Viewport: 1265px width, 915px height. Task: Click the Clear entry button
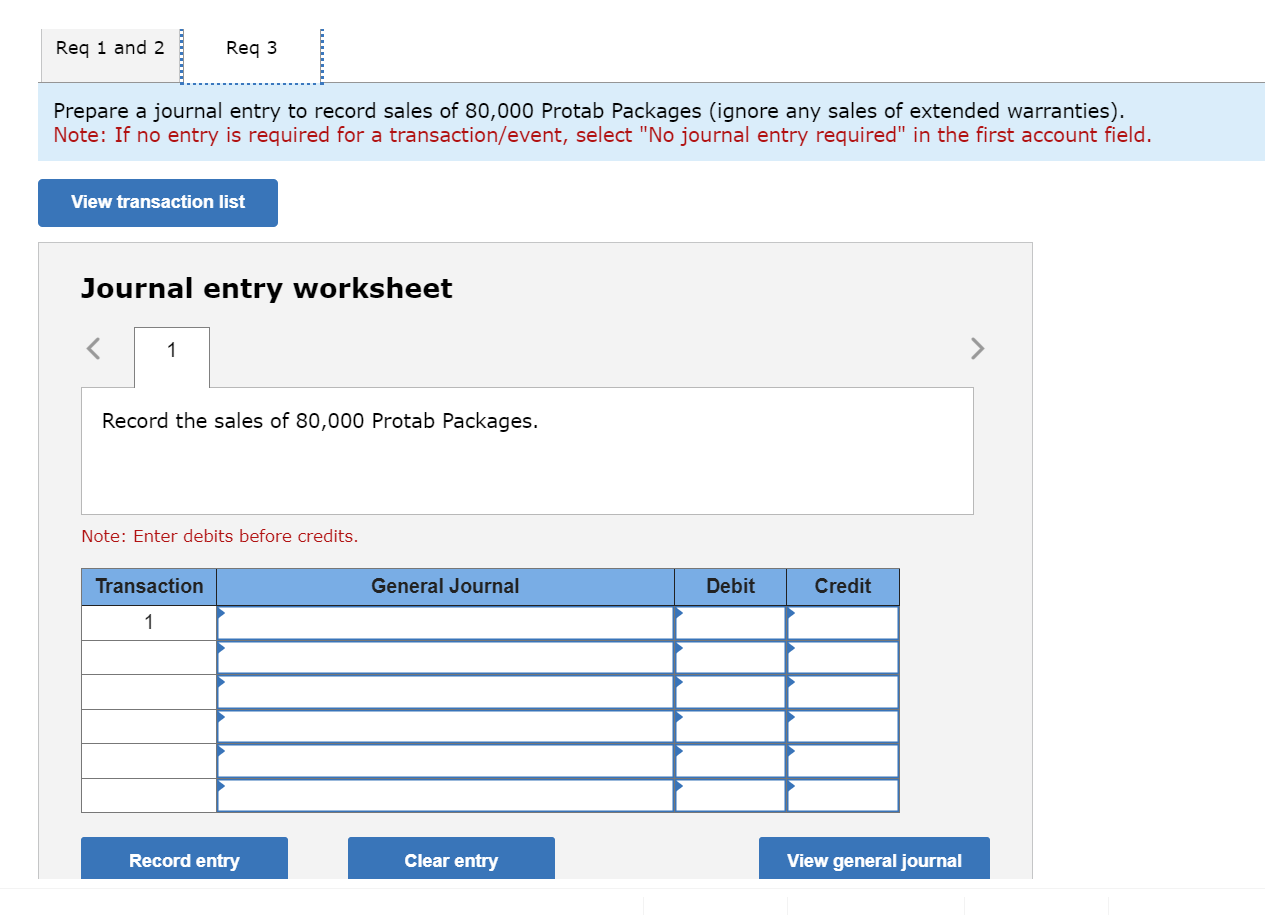pos(451,860)
